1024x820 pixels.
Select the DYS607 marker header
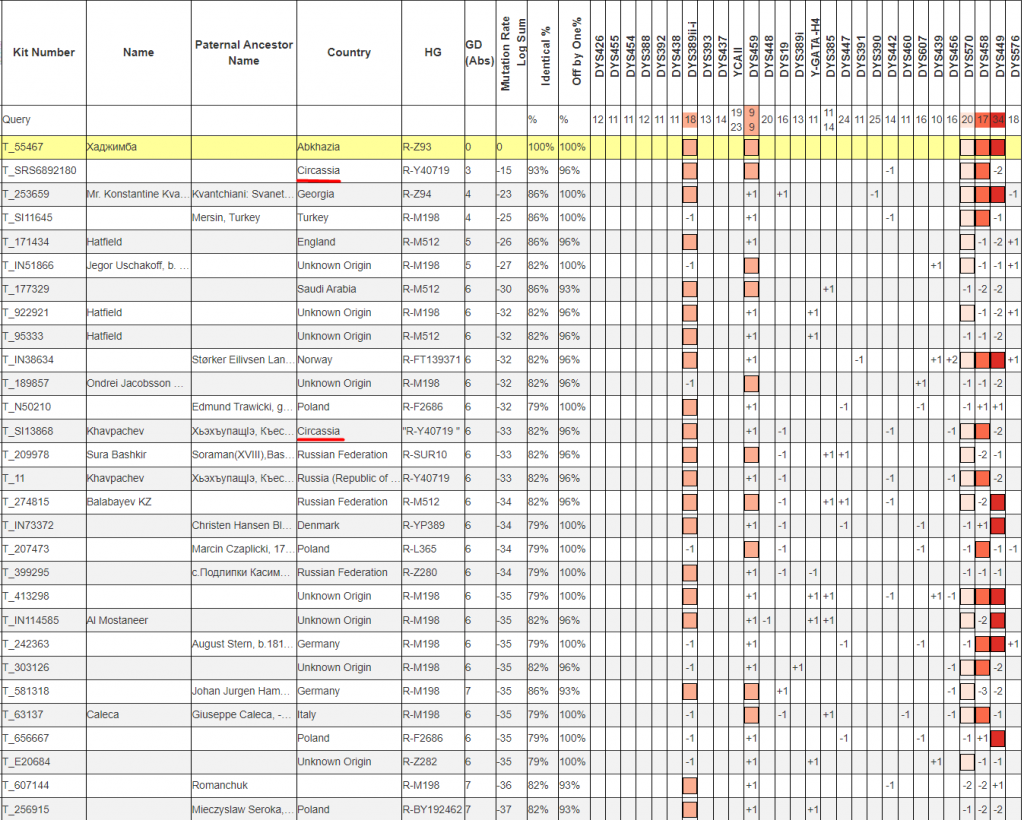[922, 57]
